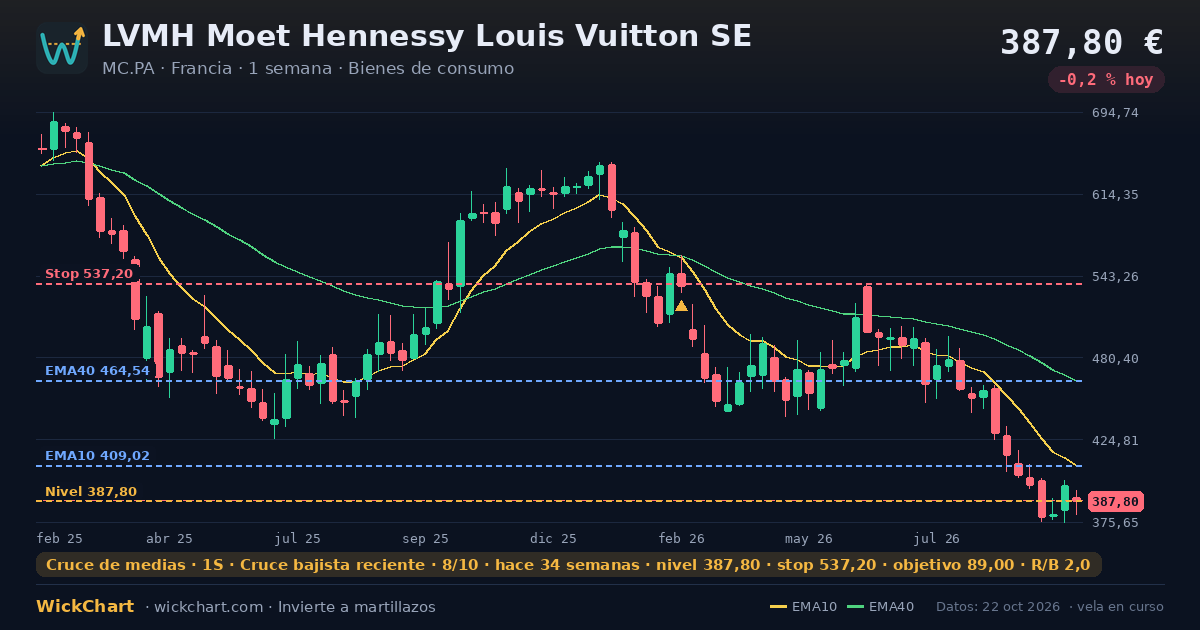
Task: Click the Cruce de medias signal summary banner
Action: click(569, 565)
